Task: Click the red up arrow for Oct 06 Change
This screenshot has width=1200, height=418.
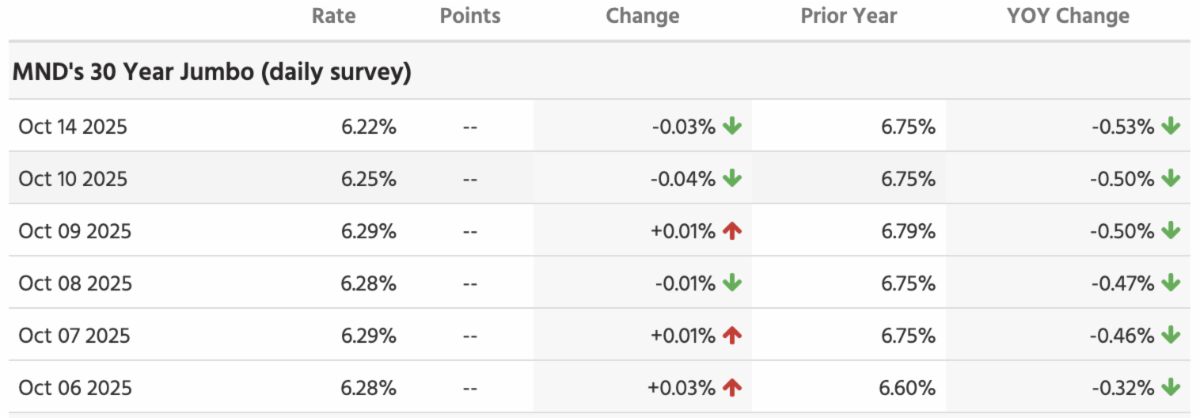Action: click(732, 387)
